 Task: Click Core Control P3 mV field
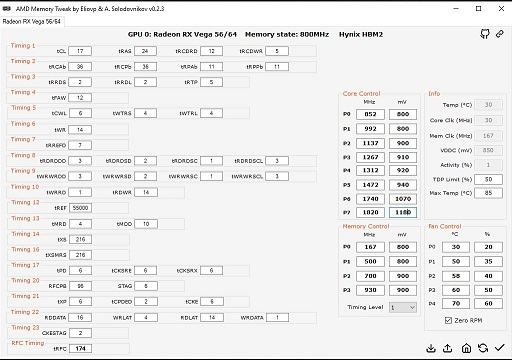coord(403,157)
